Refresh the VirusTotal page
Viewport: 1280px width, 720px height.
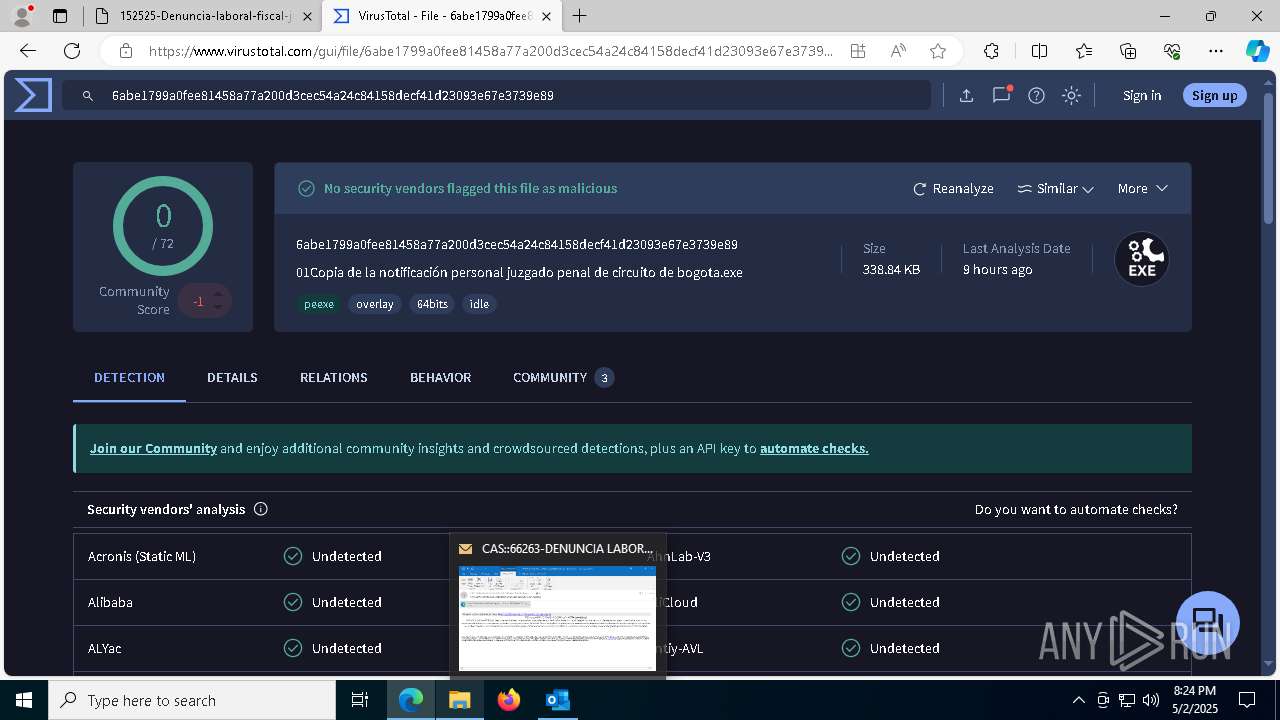point(72,51)
